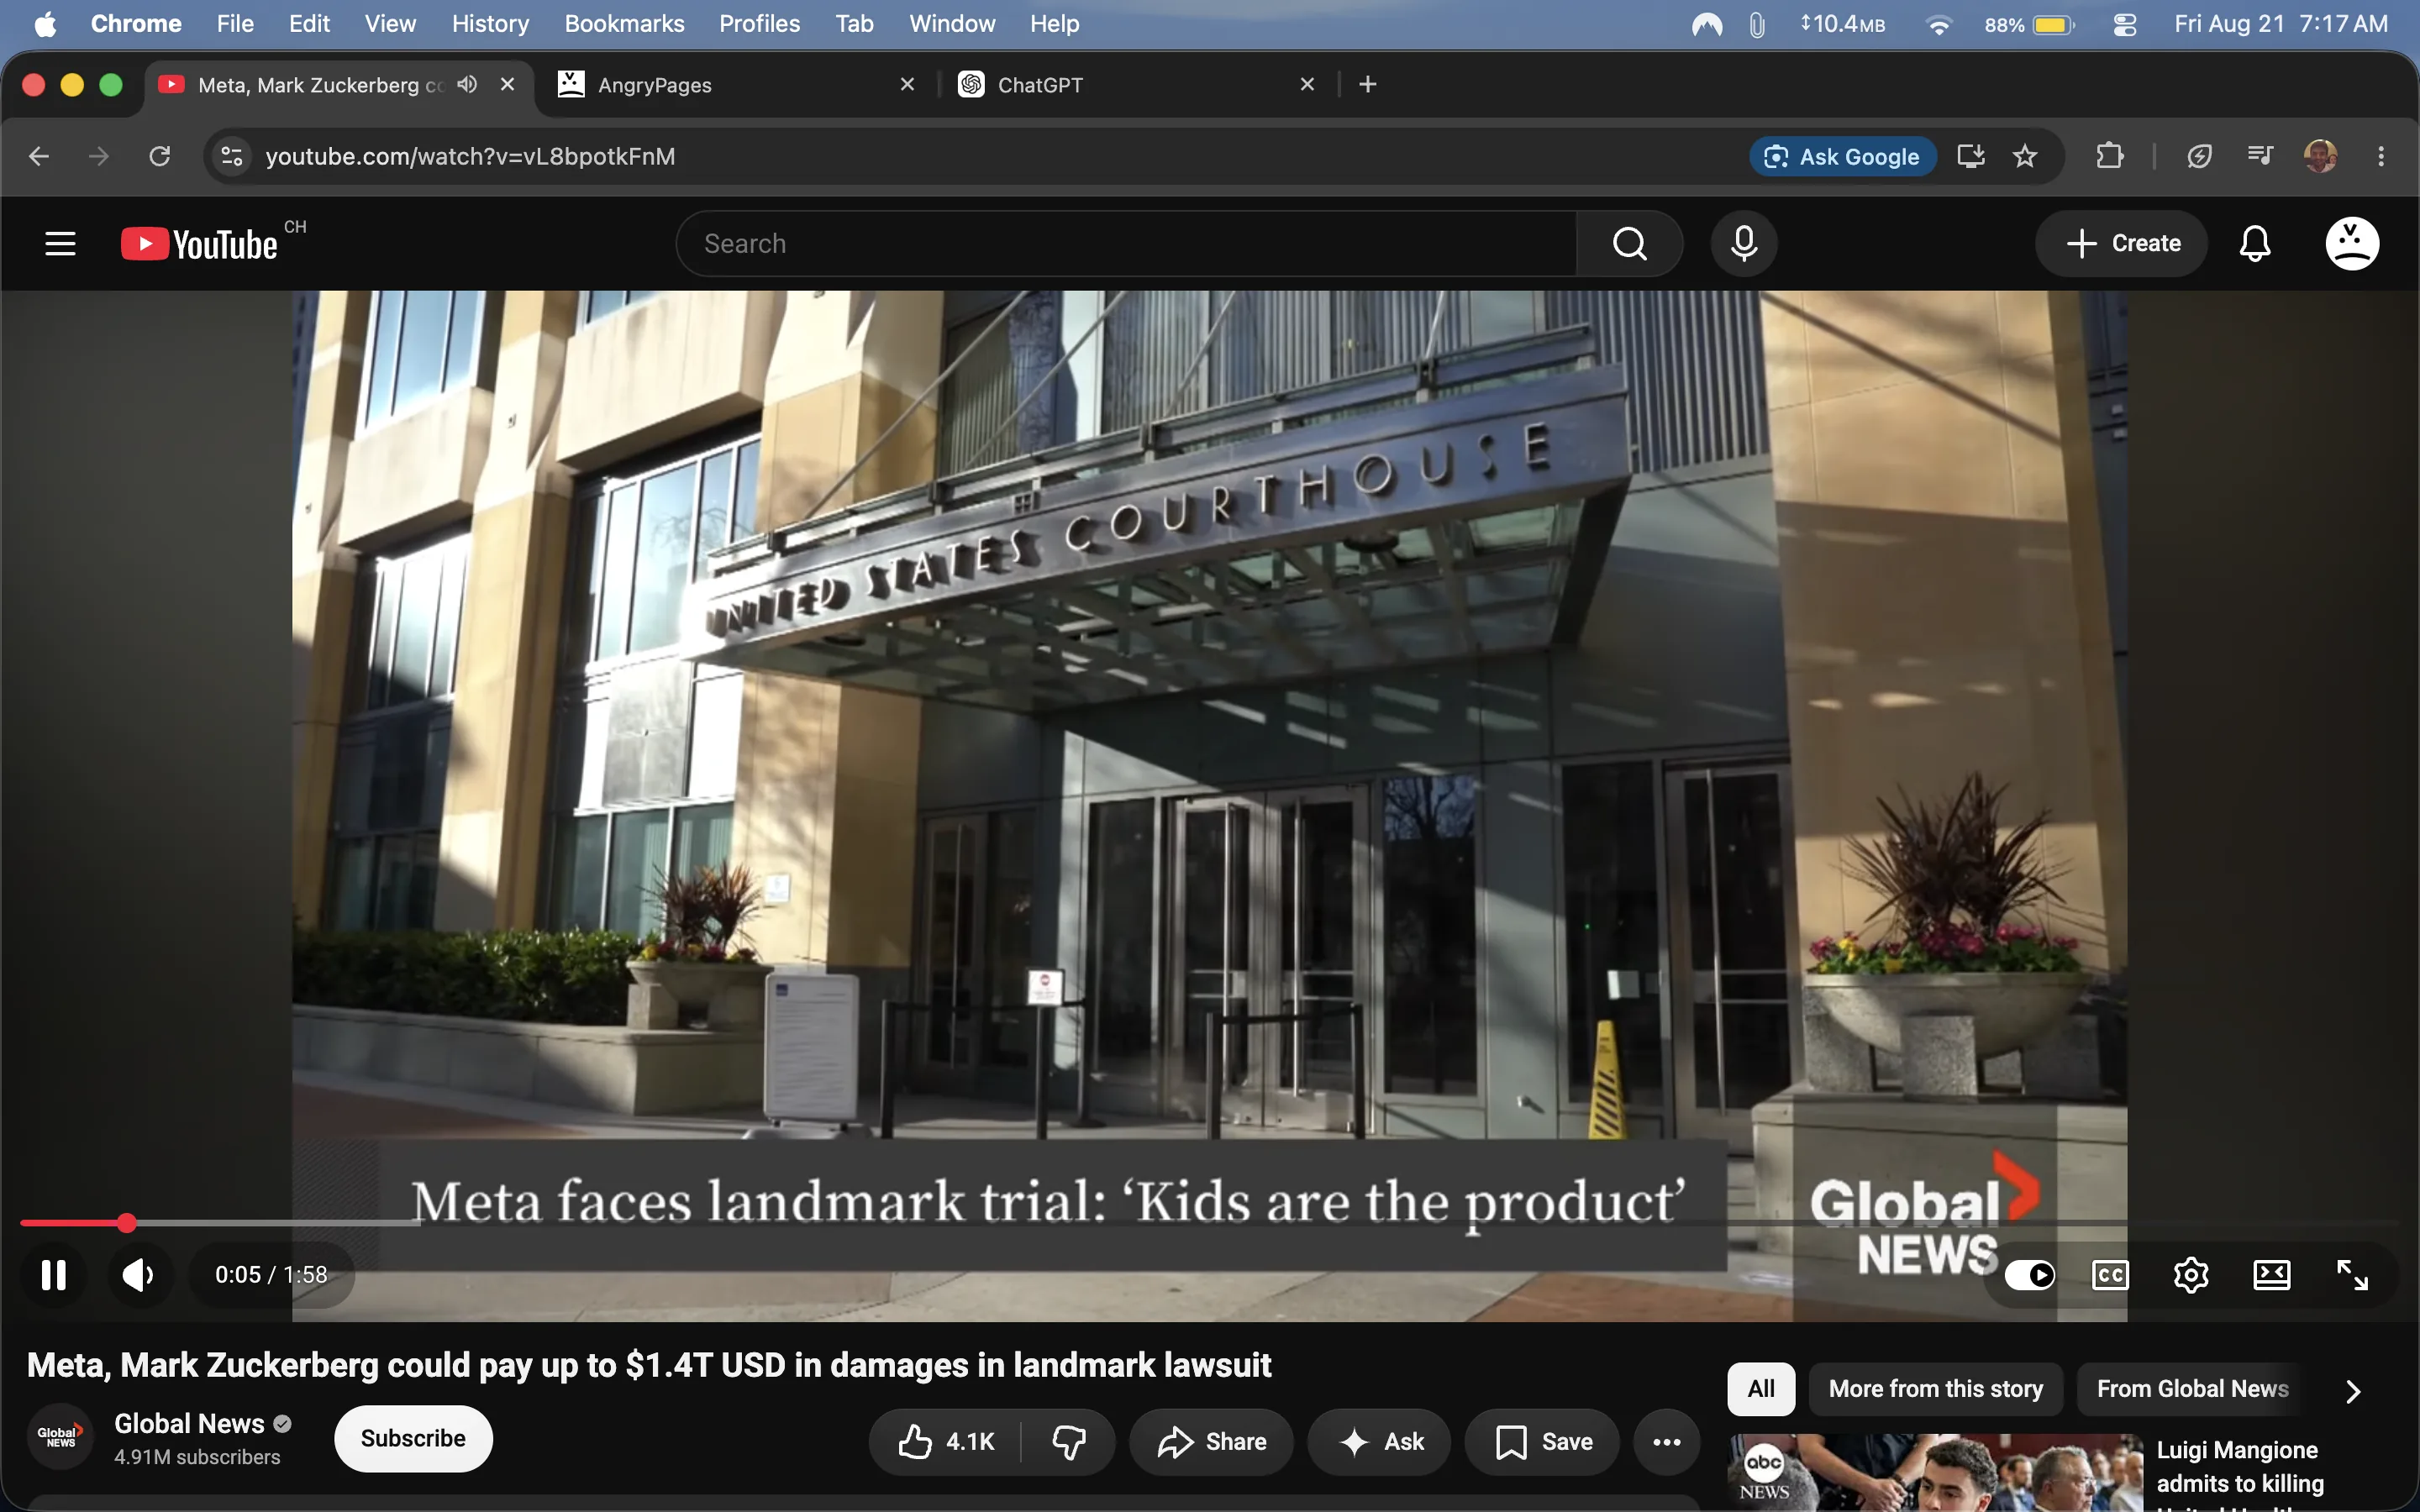Viewport: 2420px width, 1512px height.
Task: Open Chrome profile avatar
Action: pos(2320,156)
